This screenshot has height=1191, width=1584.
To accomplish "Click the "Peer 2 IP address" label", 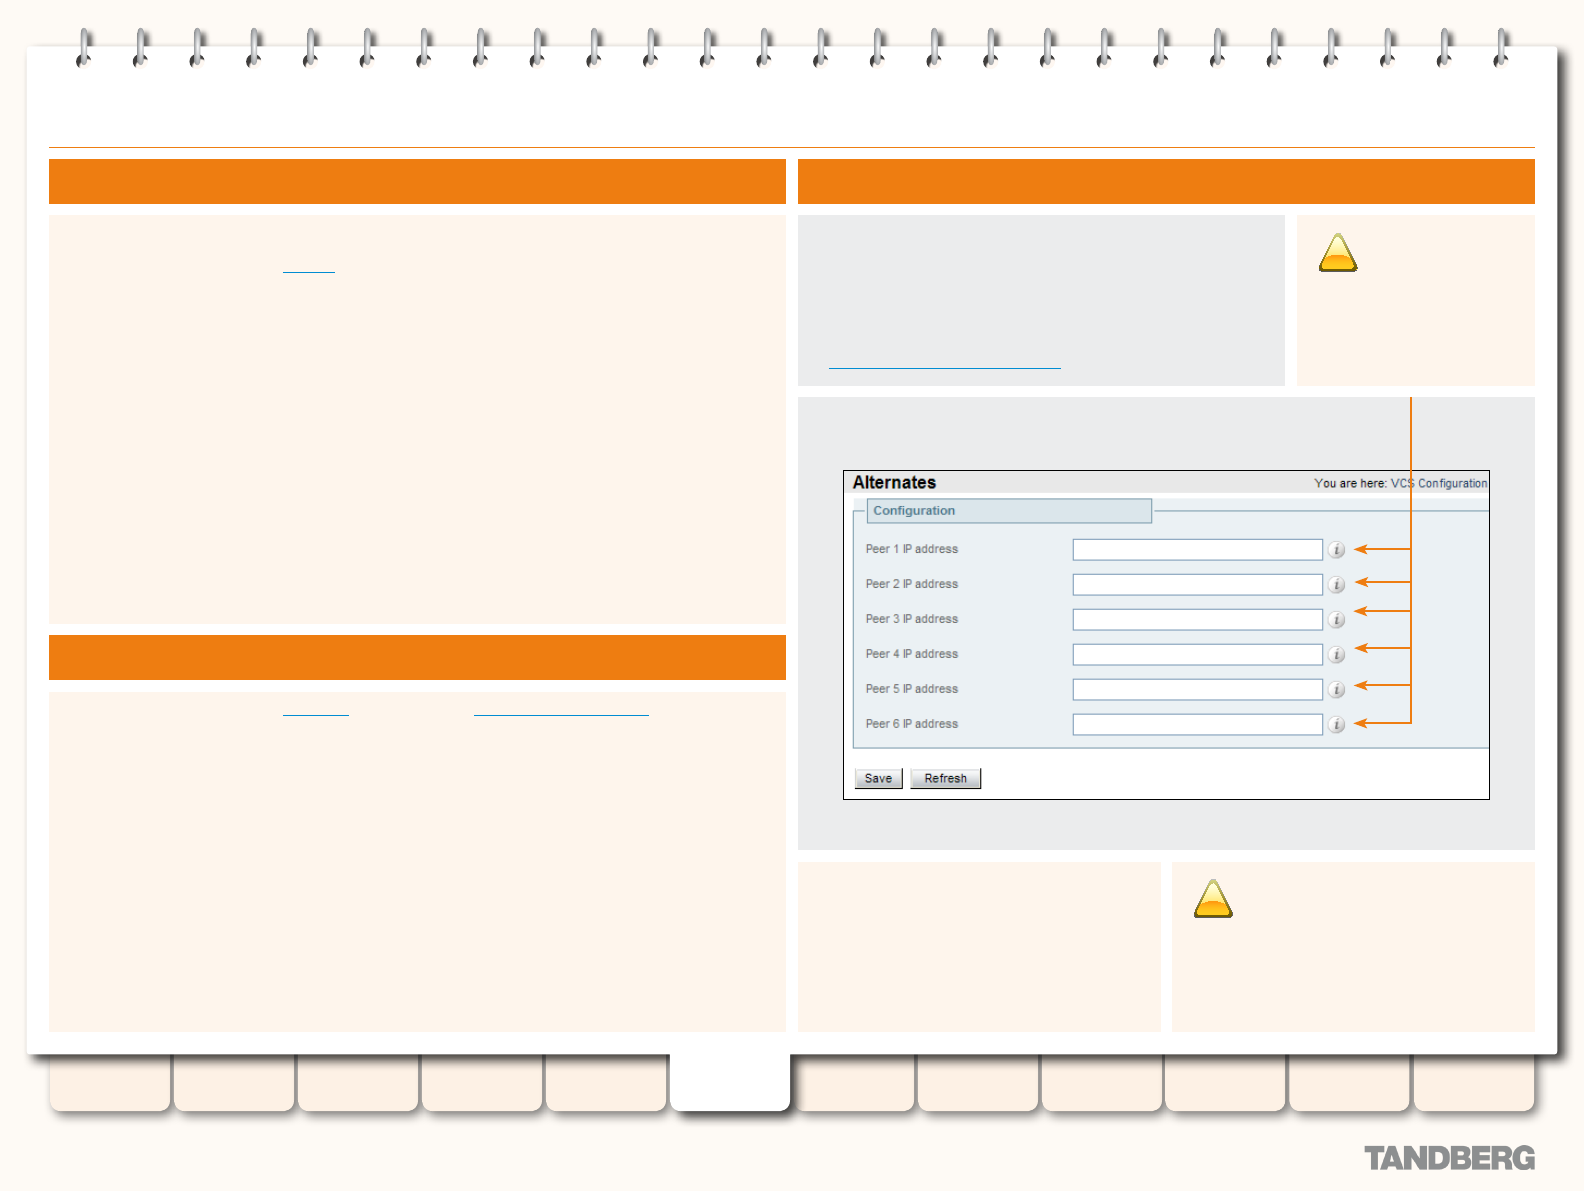I will (x=911, y=584).
